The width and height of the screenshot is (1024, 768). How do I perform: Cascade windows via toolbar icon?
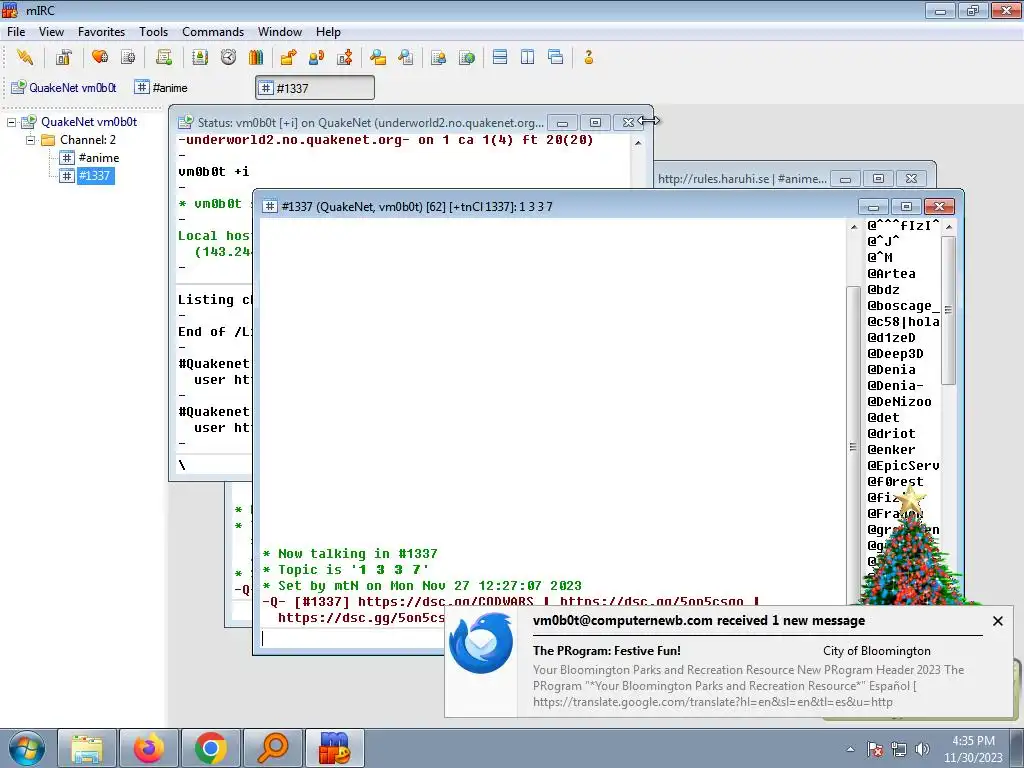556,57
